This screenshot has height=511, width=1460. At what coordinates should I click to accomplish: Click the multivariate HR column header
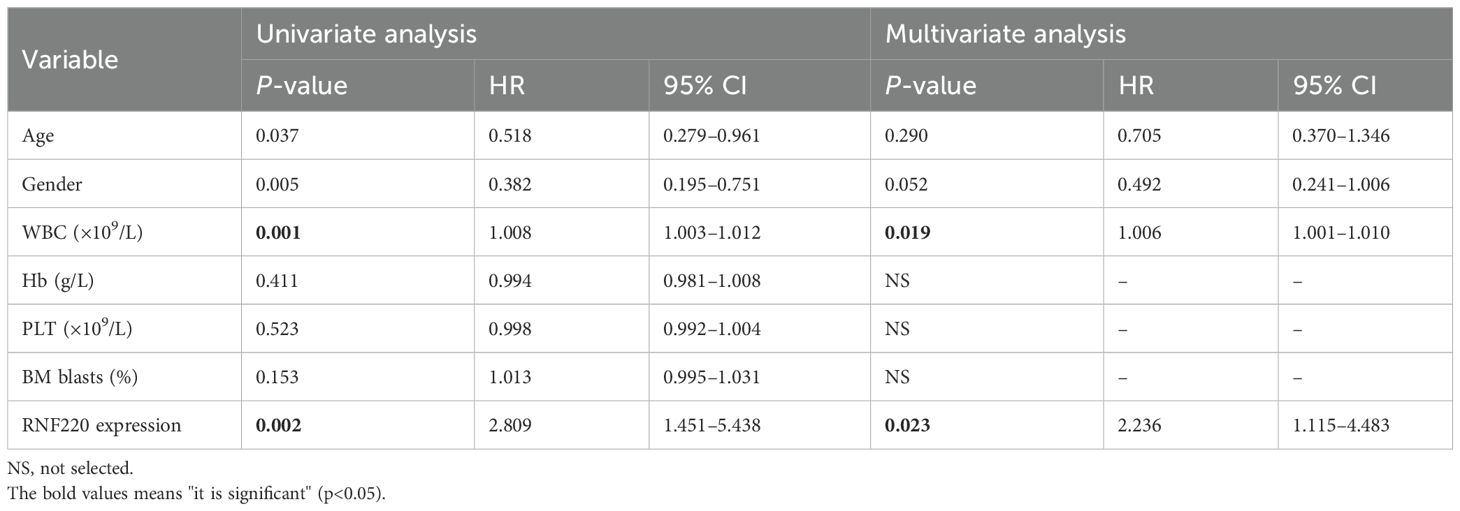1138,86
